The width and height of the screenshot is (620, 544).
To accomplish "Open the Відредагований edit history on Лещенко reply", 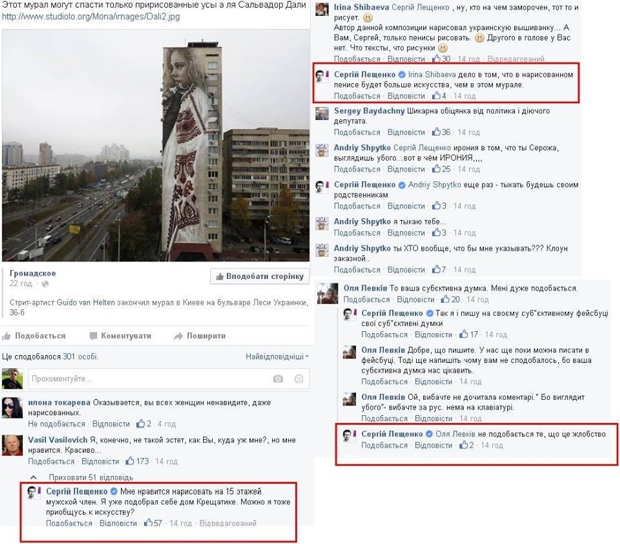I will [x=228, y=523].
